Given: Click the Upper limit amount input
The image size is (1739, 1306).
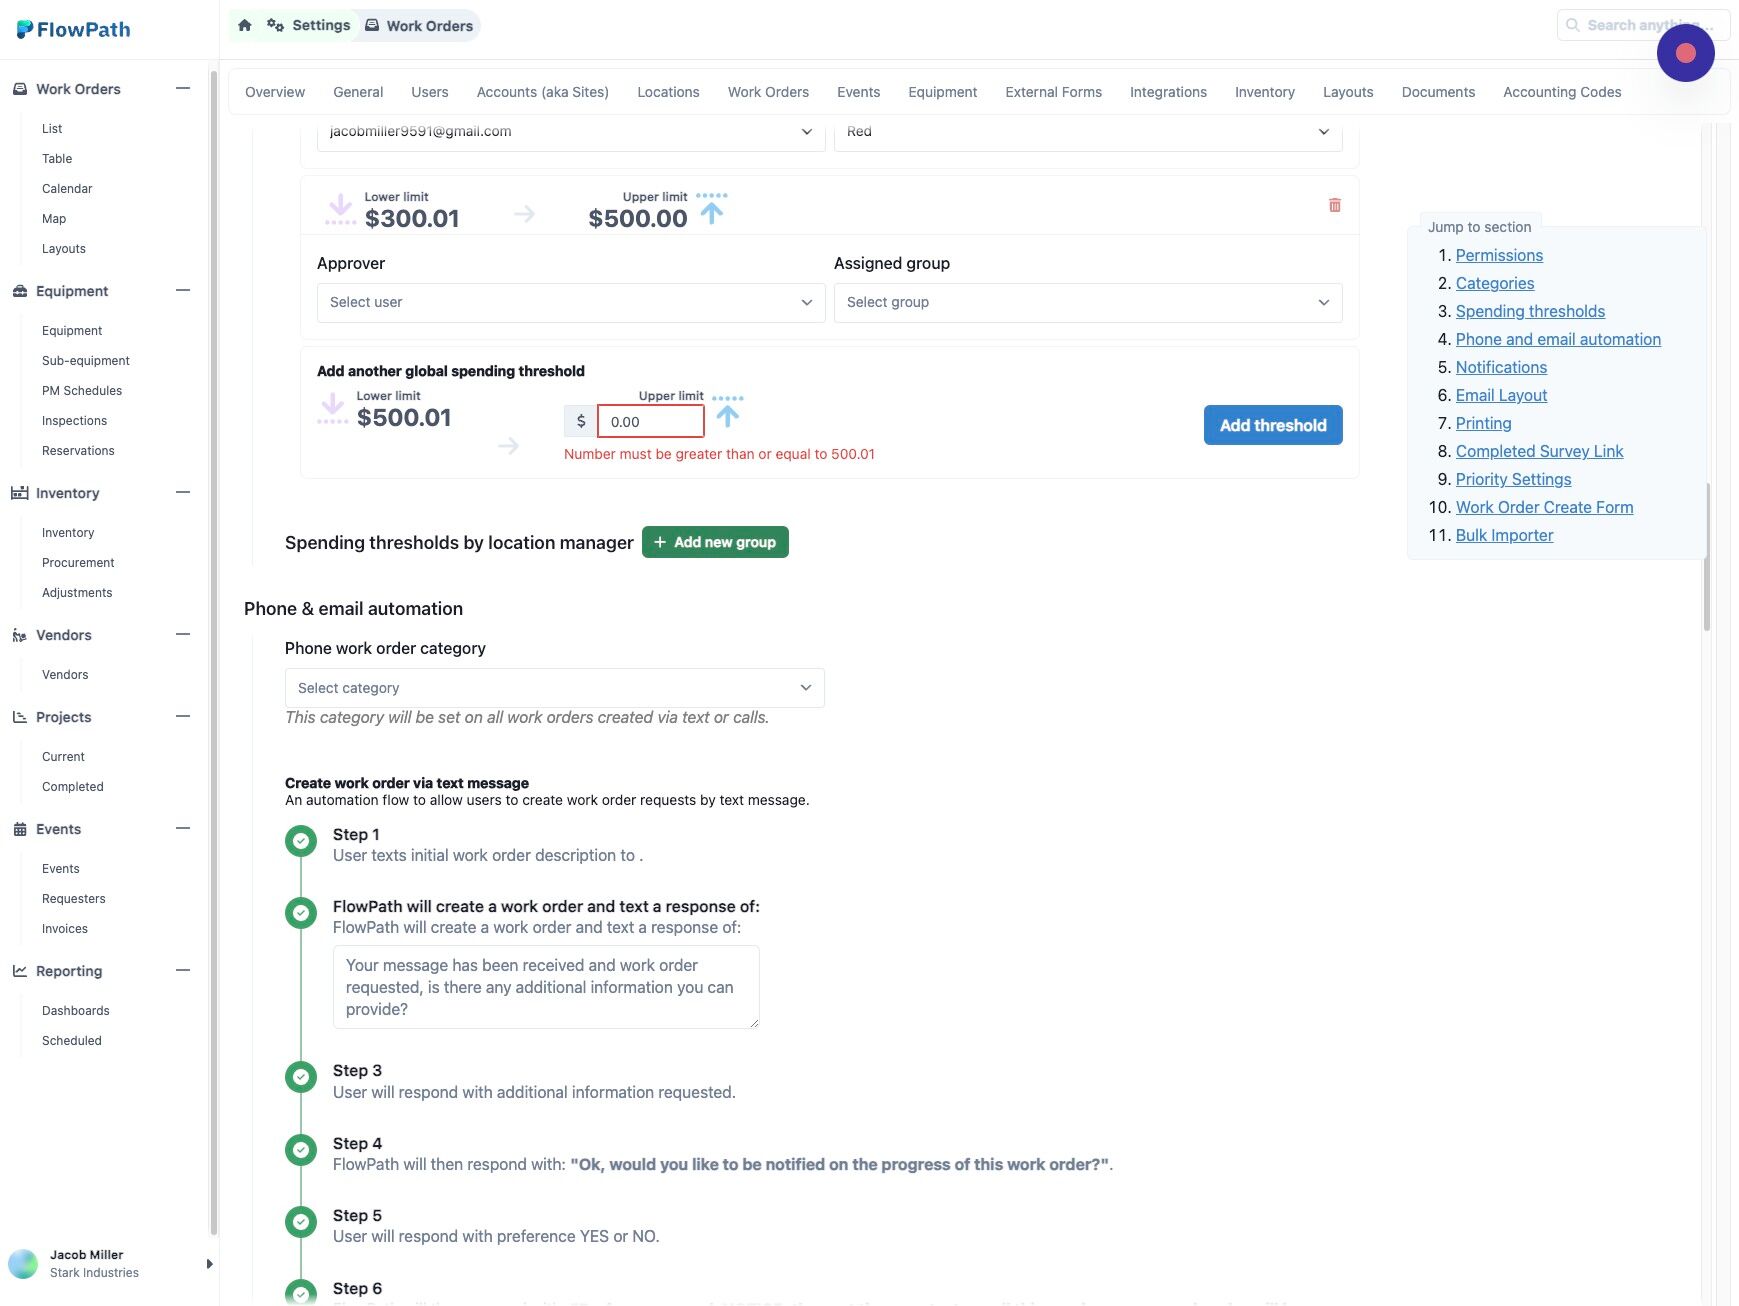Looking at the screenshot, I should tap(651, 422).
